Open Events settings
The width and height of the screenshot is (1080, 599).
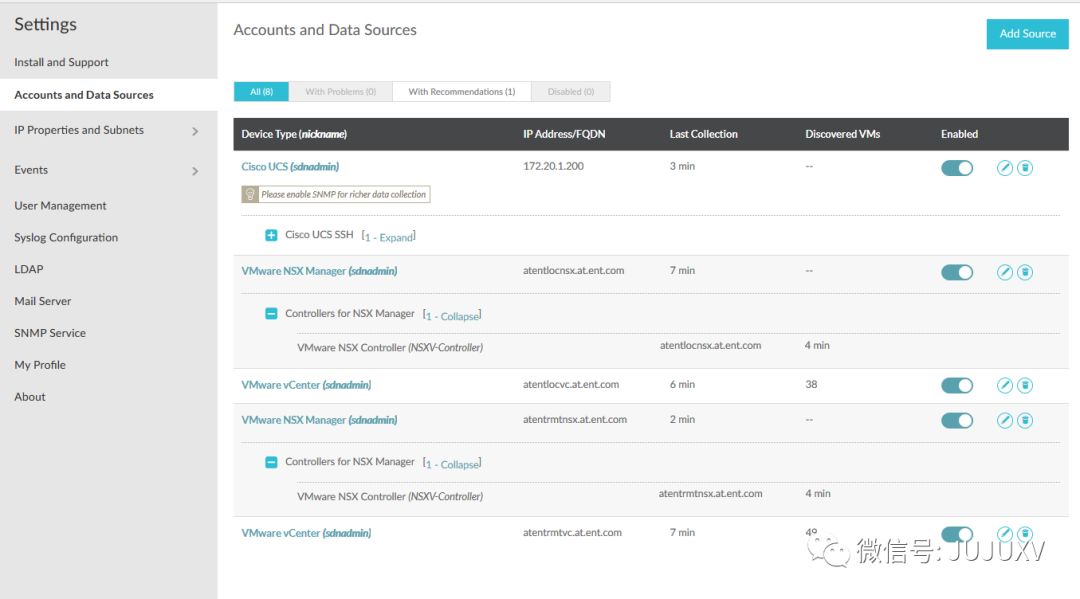coord(31,170)
